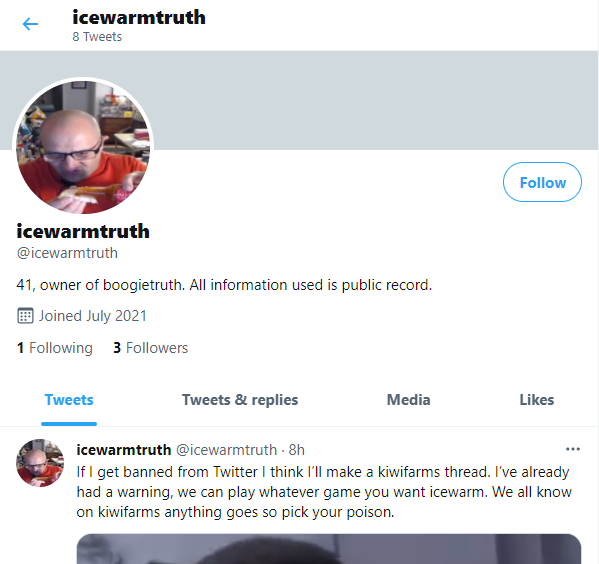Open the Tweets & replies tab
Screen dimensions: 599x564
[x=240, y=400]
